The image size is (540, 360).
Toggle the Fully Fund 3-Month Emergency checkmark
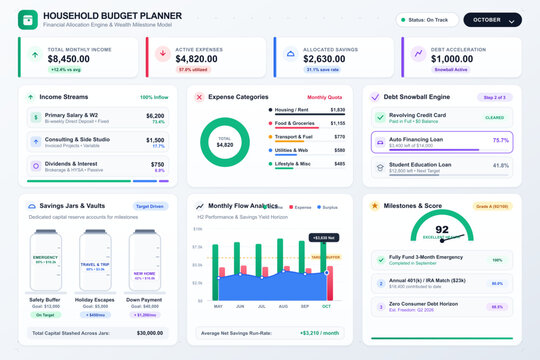381,260
